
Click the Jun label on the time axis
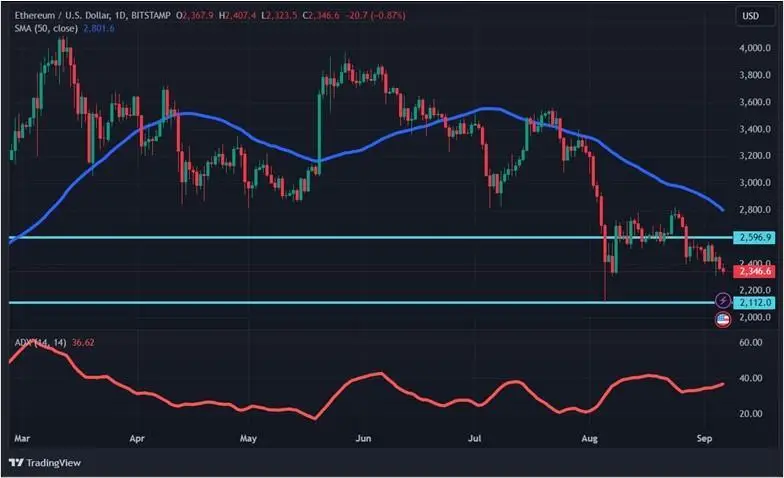tap(365, 438)
